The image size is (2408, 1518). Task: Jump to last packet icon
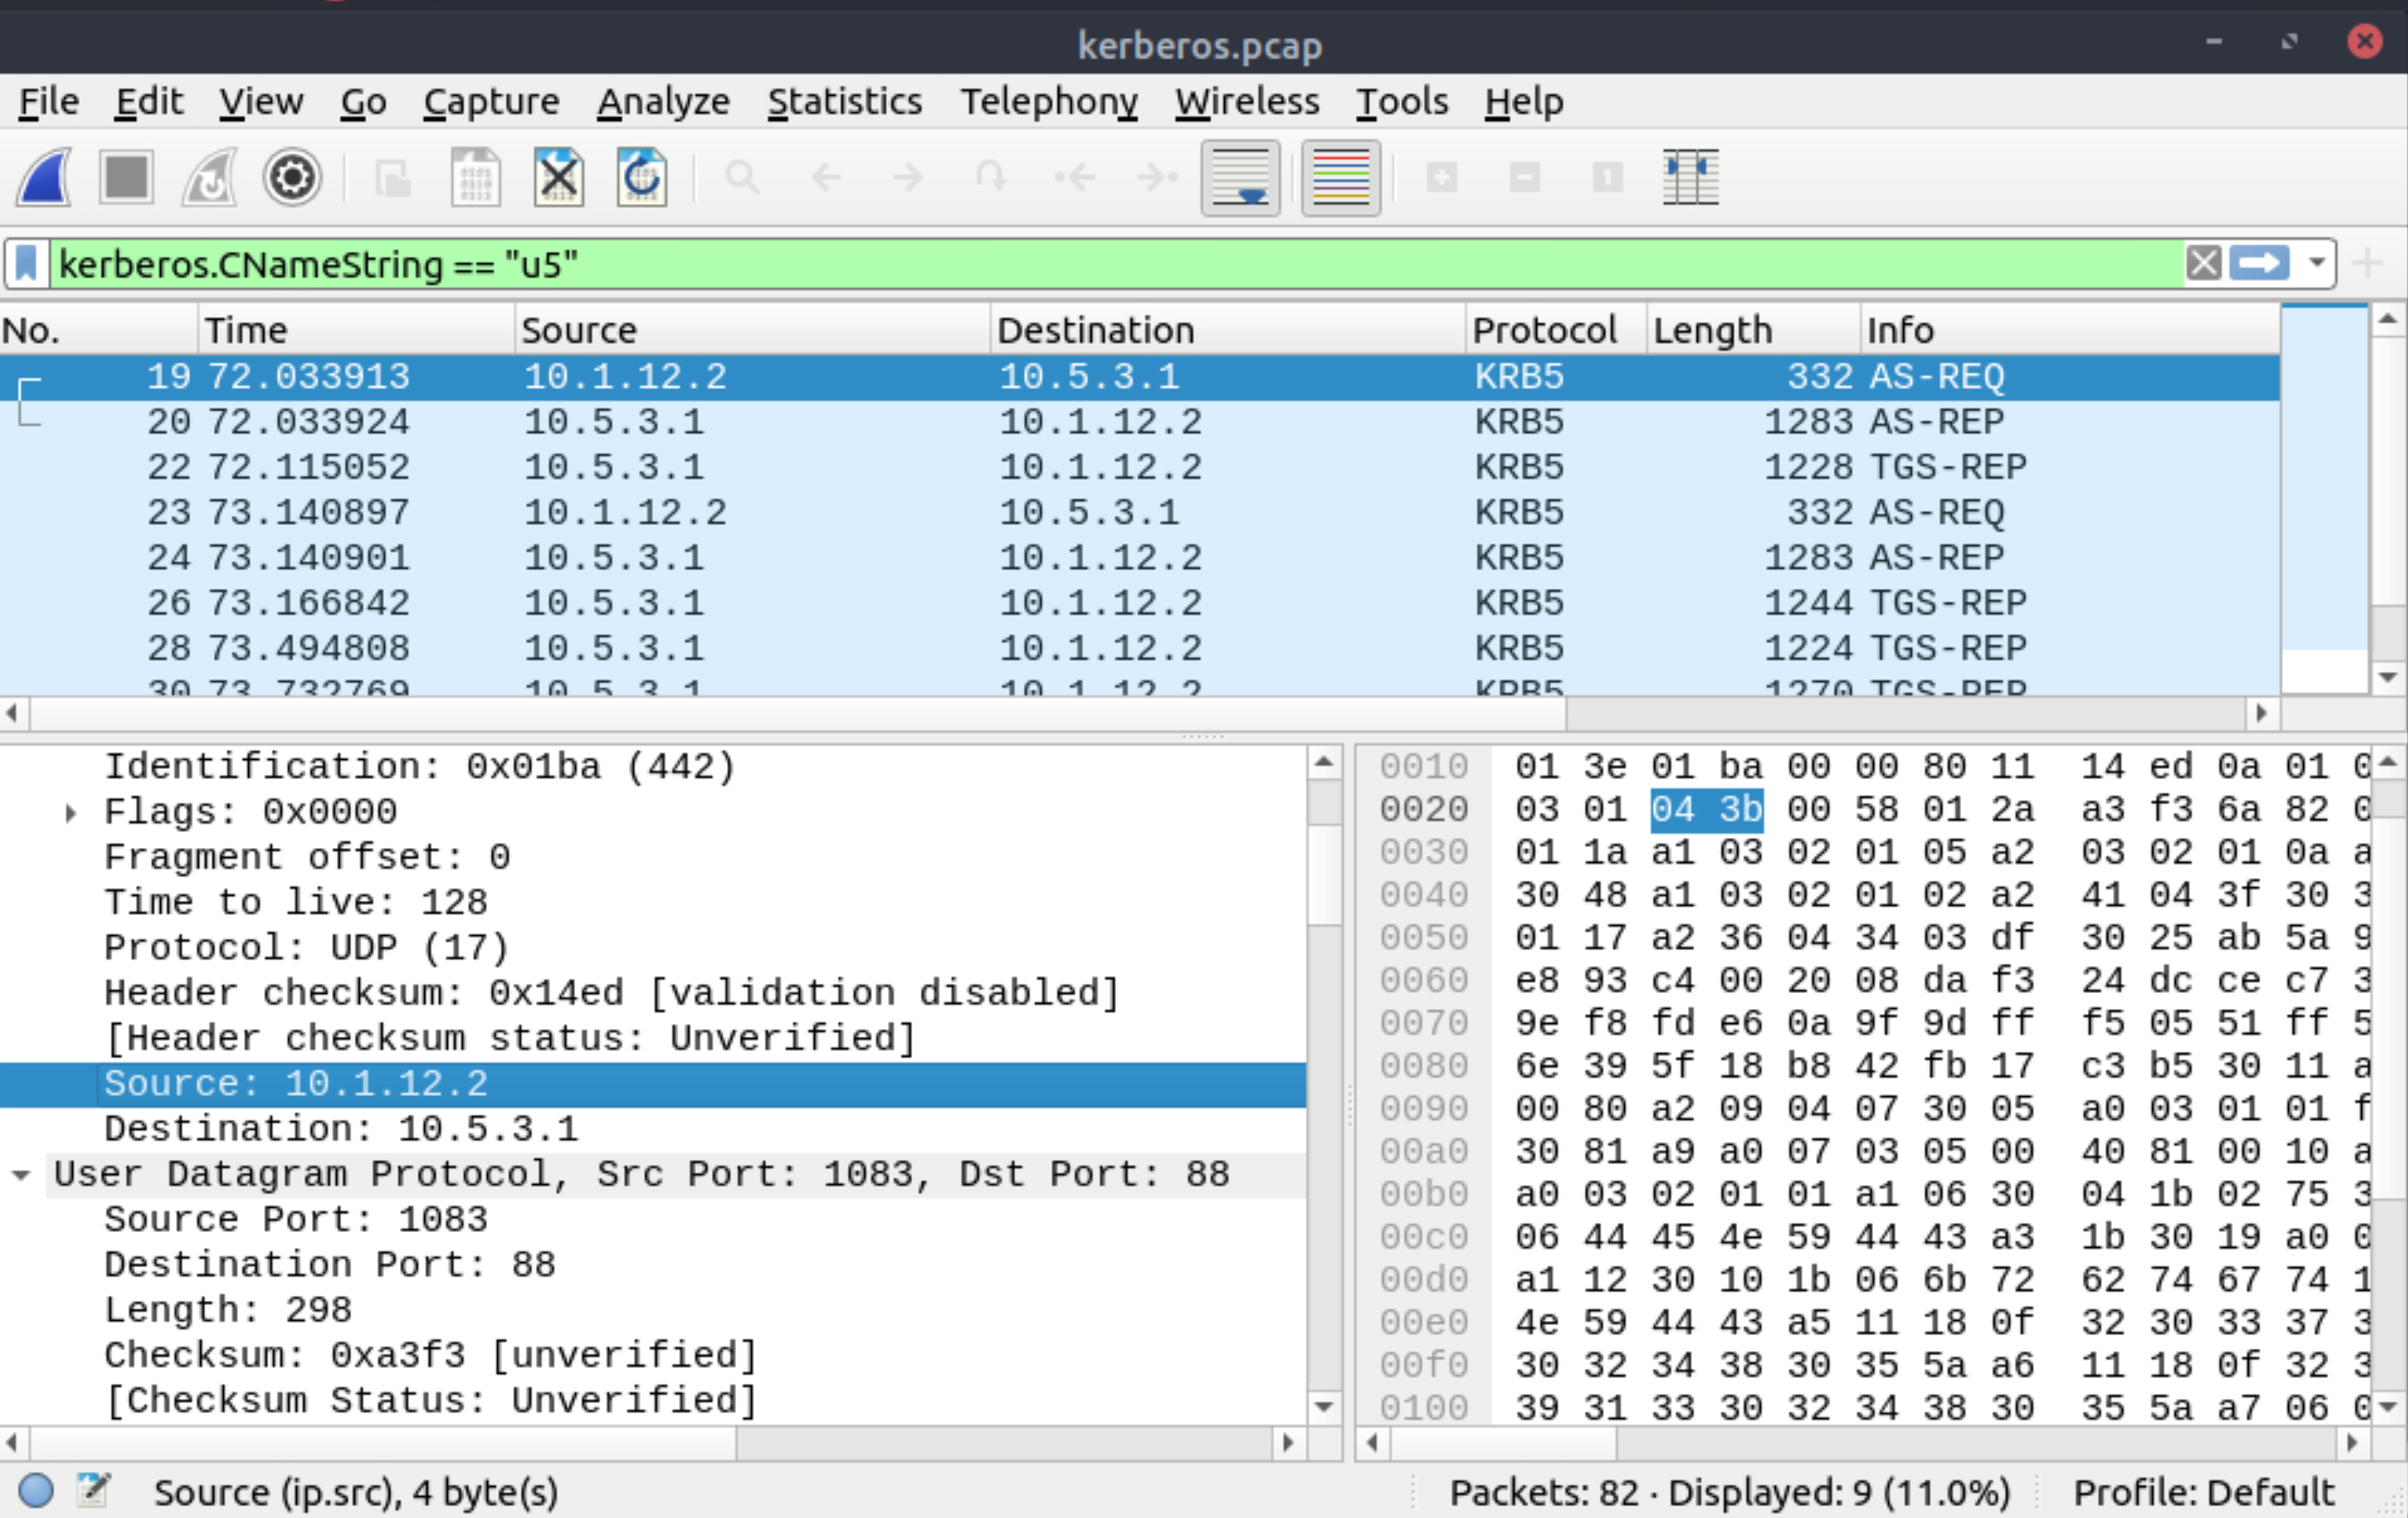(x=1158, y=177)
